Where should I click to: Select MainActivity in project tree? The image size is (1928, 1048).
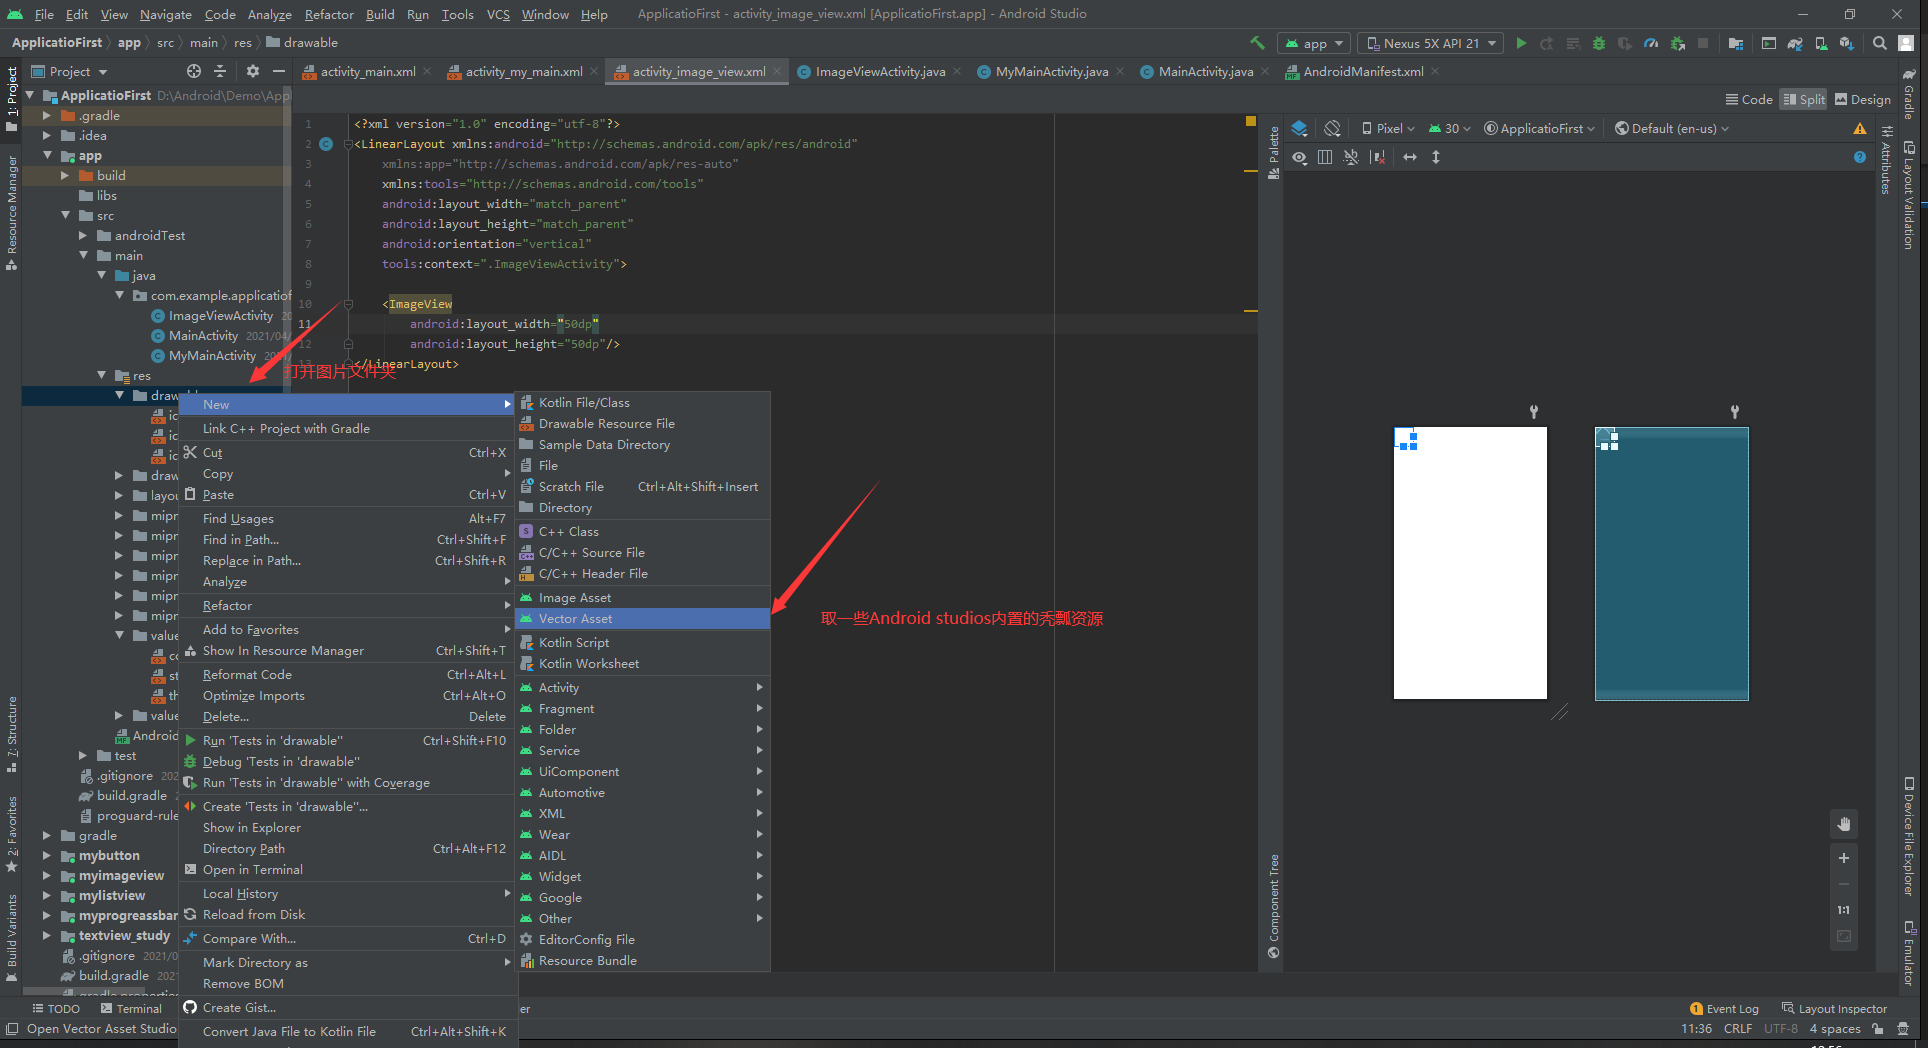[203, 336]
